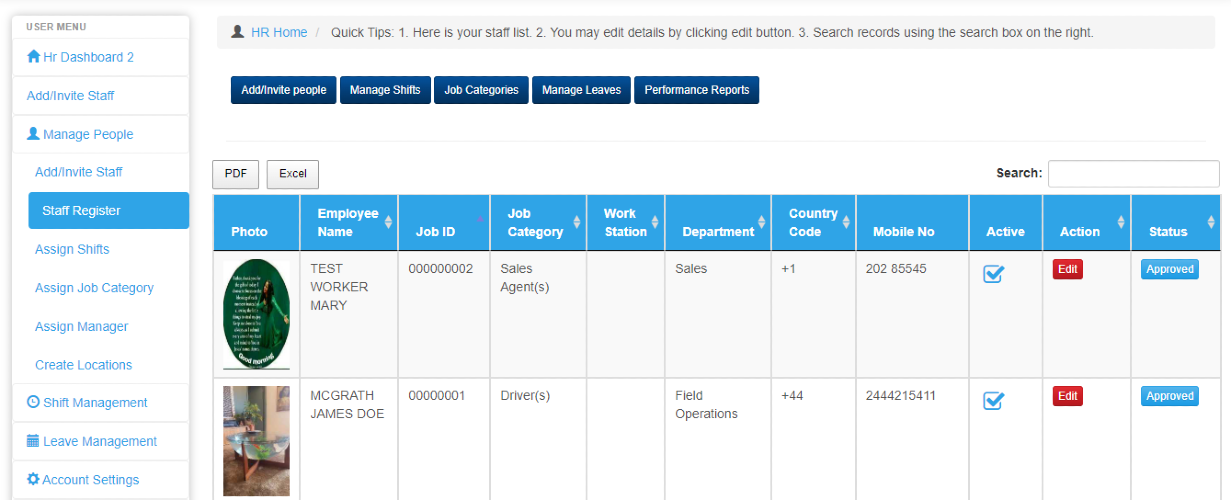Follow the HR Home breadcrumb link
Viewport: 1231px width, 500px height.
279,32
